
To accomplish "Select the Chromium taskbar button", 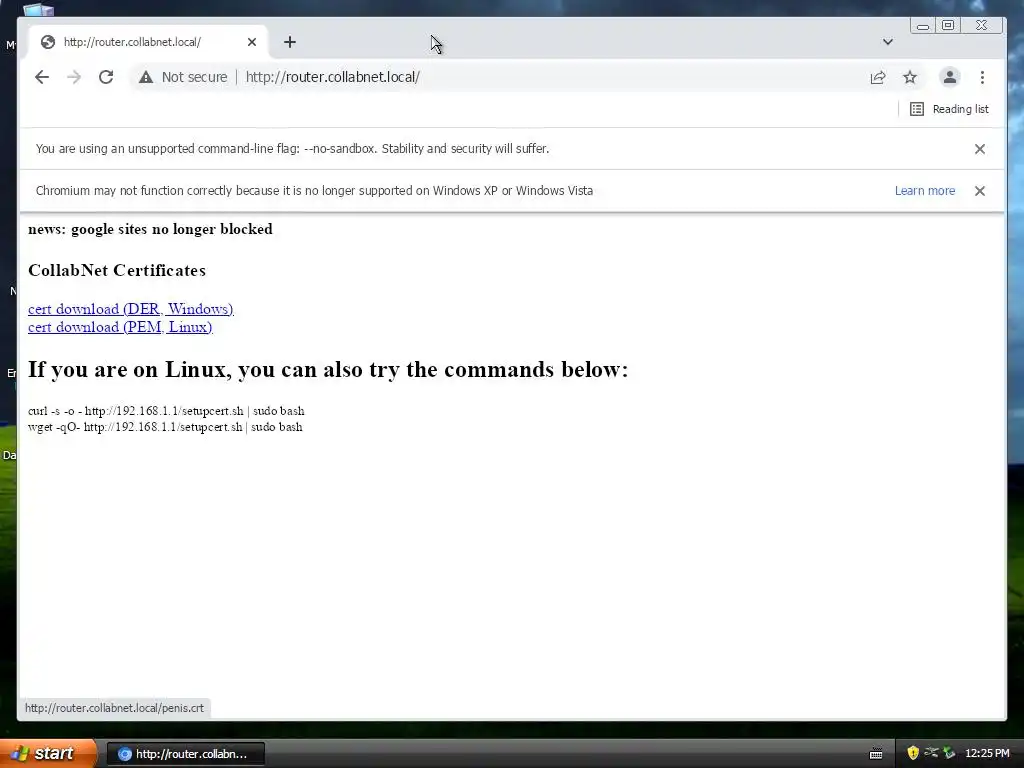I will (x=185, y=754).
